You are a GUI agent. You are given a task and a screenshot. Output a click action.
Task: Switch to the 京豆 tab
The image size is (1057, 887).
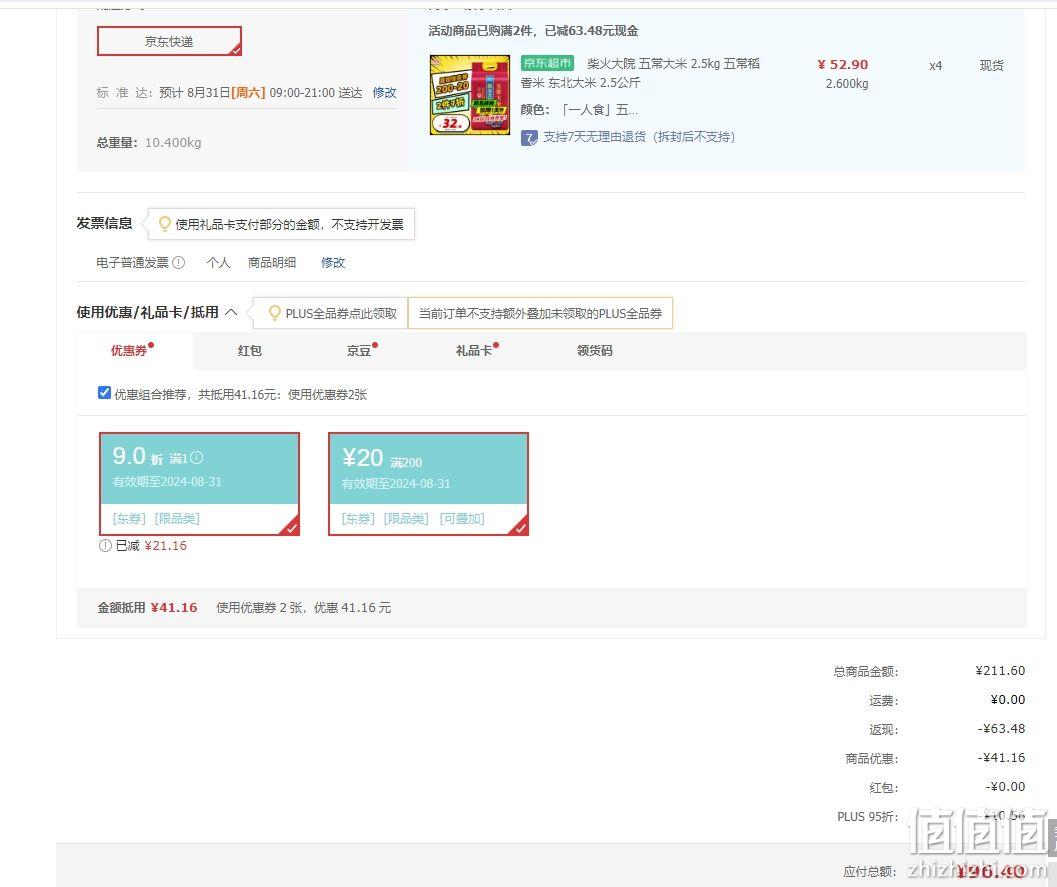(x=359, y=350)
